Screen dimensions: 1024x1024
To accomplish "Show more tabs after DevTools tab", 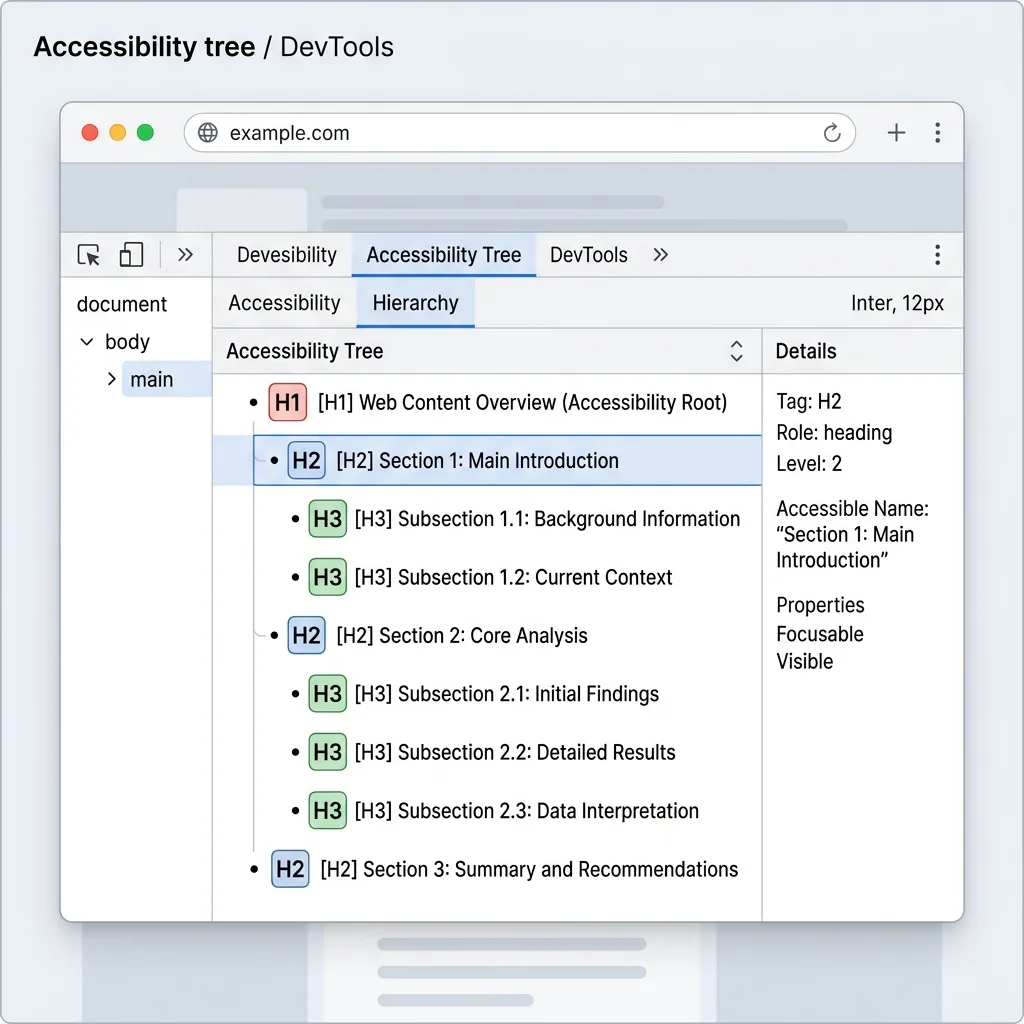I will 660,255.
